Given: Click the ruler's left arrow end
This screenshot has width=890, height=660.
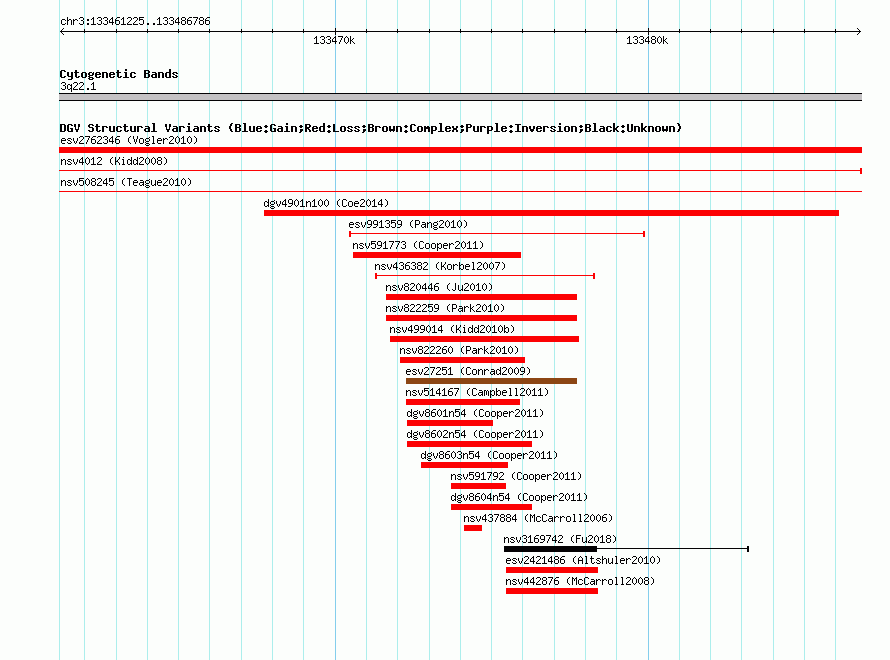Looking at the screenshot, I should (62, 31).
